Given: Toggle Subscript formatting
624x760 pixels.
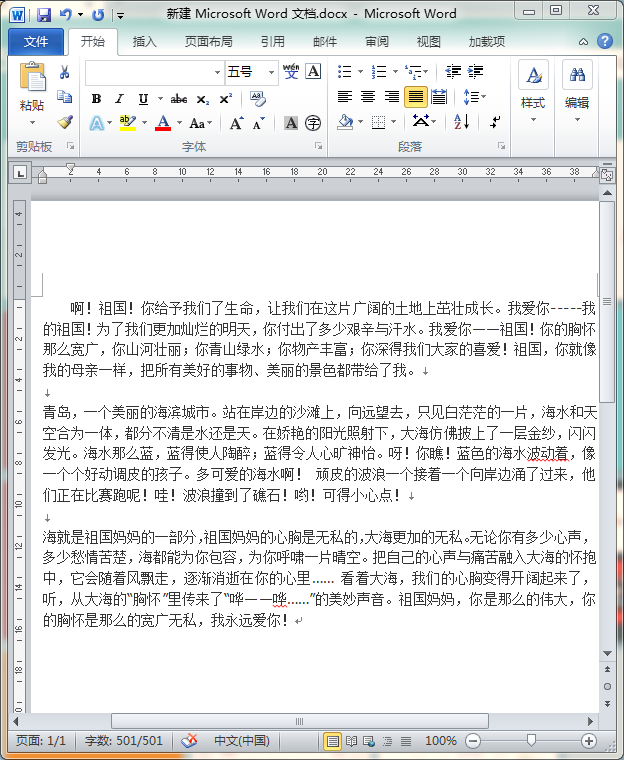Looking at the screenshot, I should [202, 99].
